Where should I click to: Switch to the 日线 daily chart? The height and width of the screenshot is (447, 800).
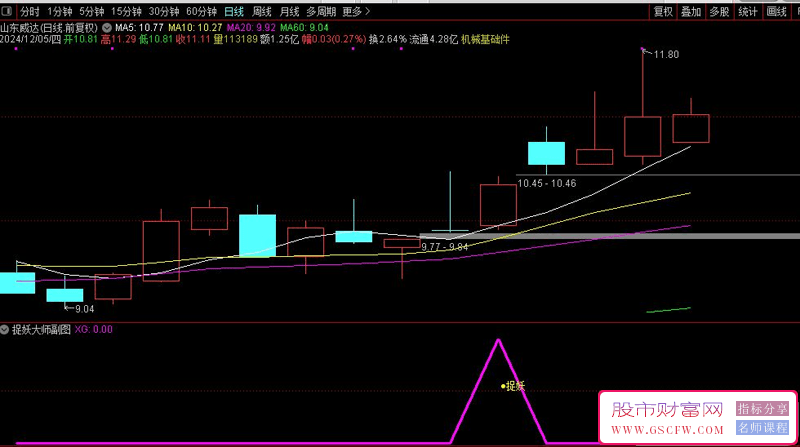click(234, 11)
